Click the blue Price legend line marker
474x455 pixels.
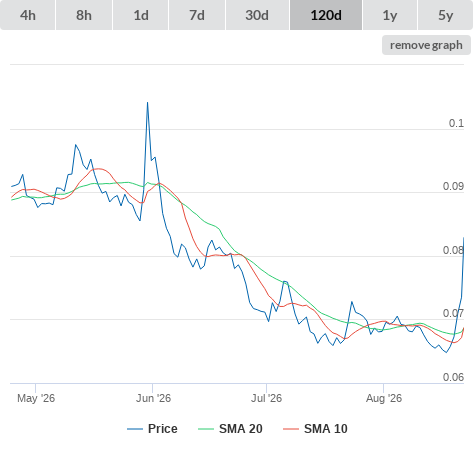[135, 429]
